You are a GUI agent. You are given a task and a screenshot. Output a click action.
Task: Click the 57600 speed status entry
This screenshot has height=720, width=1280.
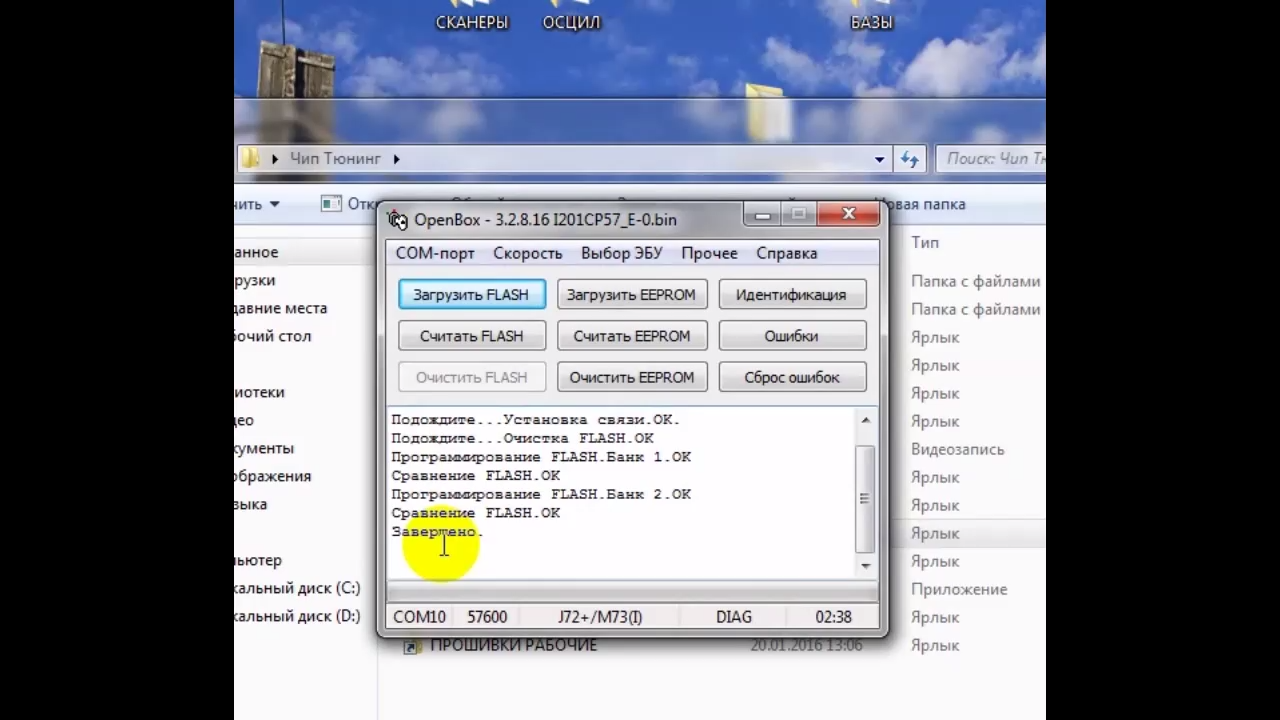tap(487, 617)
